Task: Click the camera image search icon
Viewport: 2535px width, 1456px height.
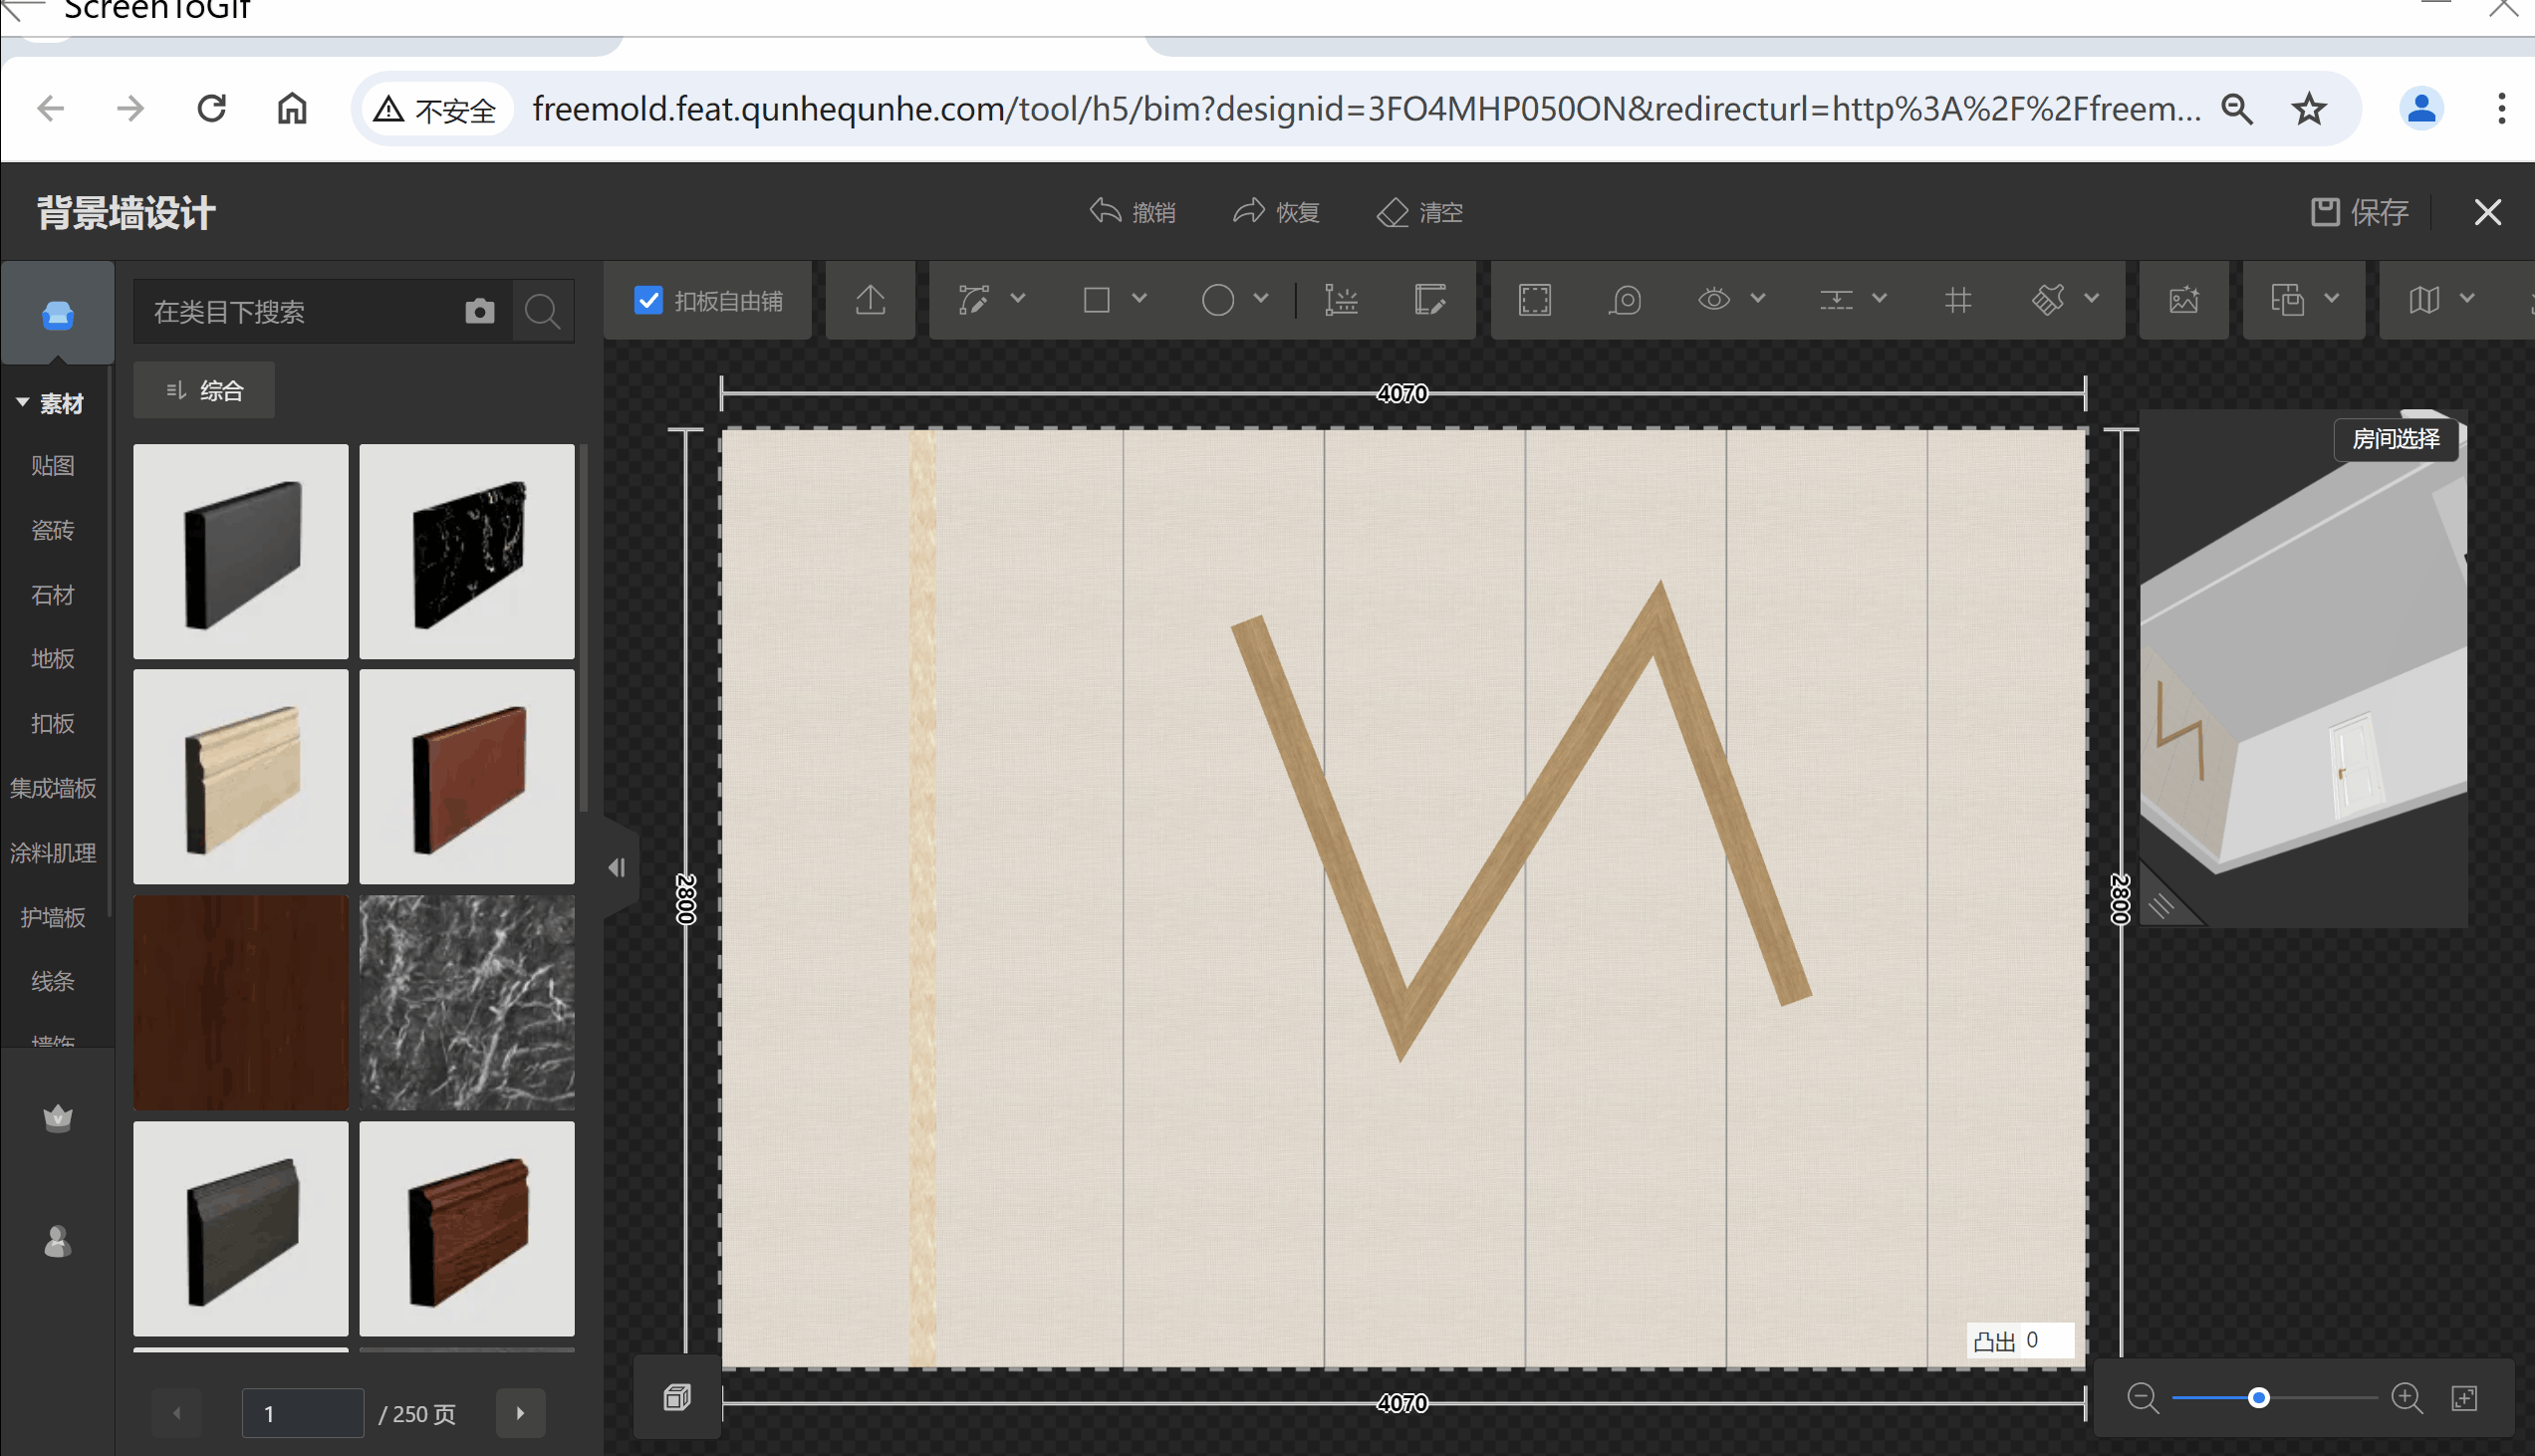Action: tap(480, 312)
